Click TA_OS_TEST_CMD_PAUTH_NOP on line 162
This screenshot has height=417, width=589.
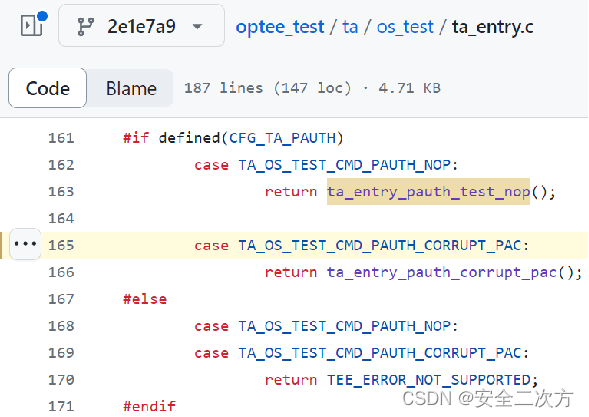[x=344, y=165]
